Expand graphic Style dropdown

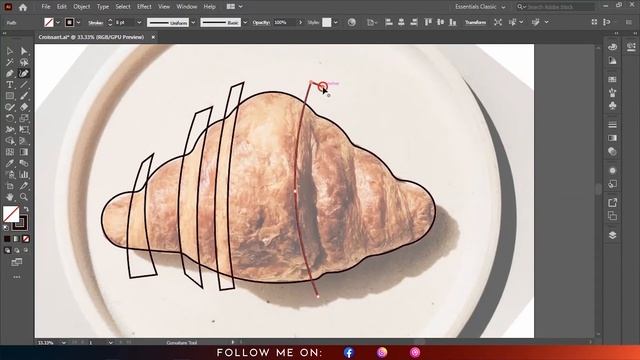click(336, 22)
